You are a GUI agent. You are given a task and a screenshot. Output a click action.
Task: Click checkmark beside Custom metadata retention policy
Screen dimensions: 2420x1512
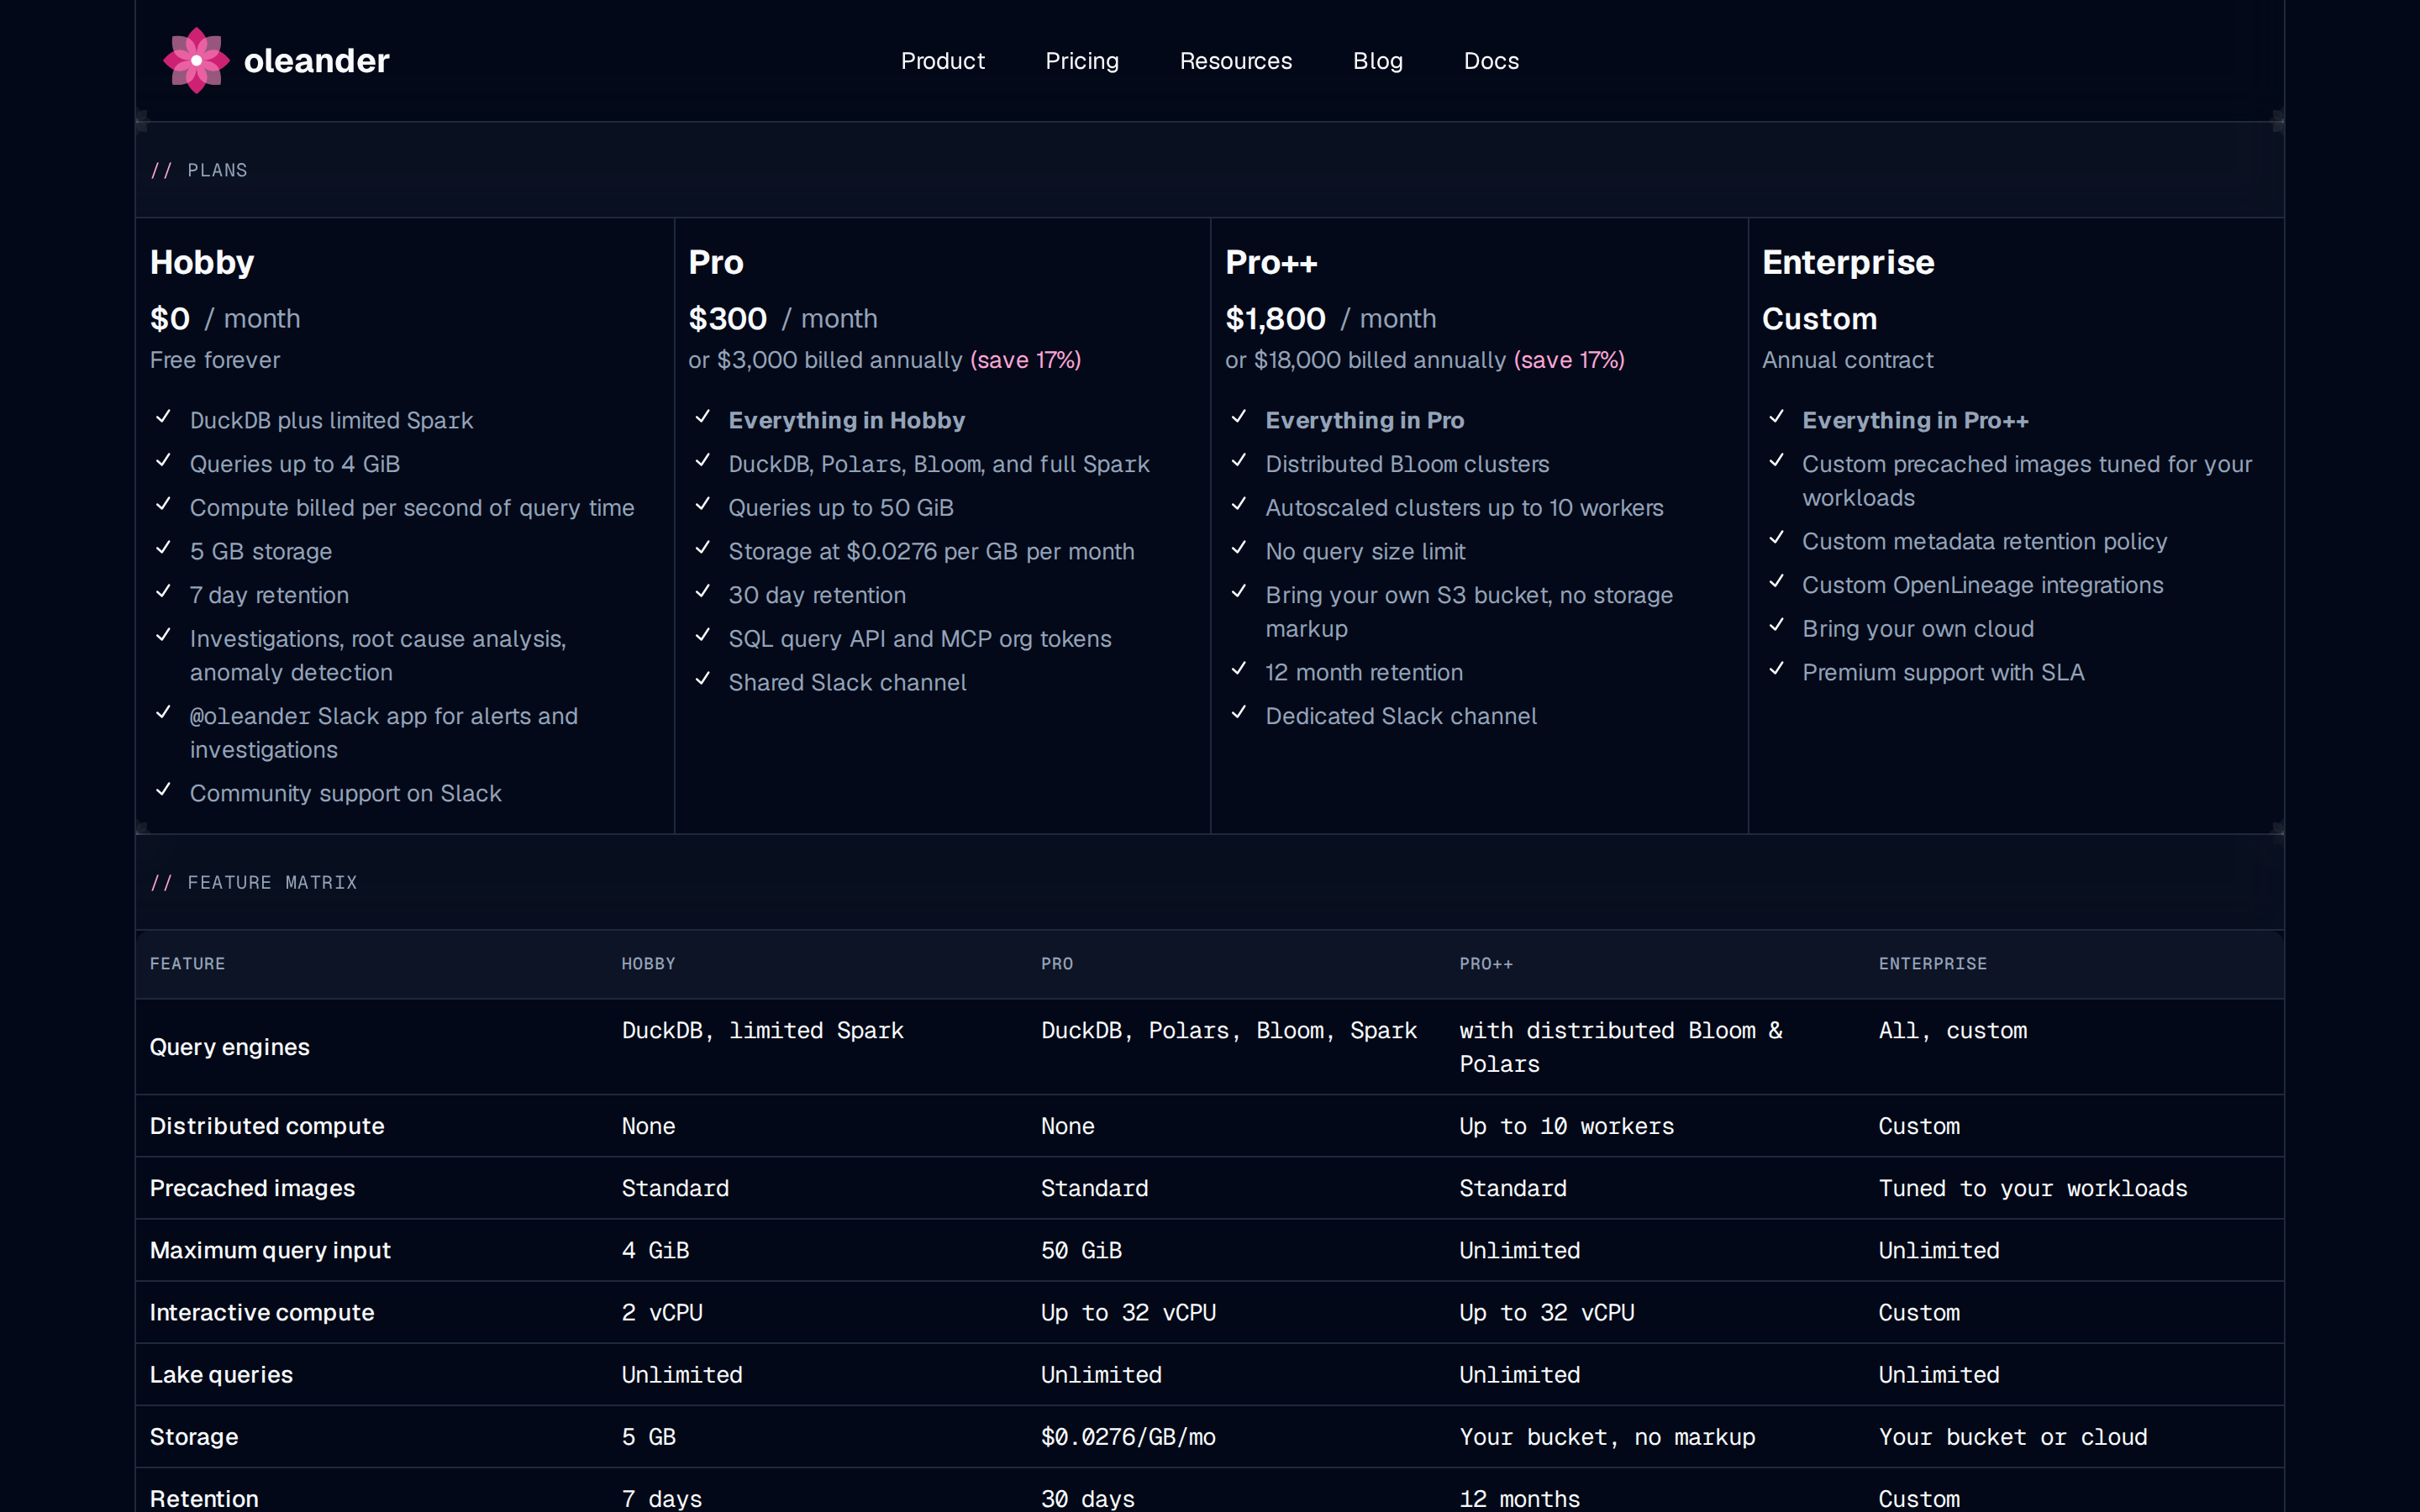pos(1777,537)
